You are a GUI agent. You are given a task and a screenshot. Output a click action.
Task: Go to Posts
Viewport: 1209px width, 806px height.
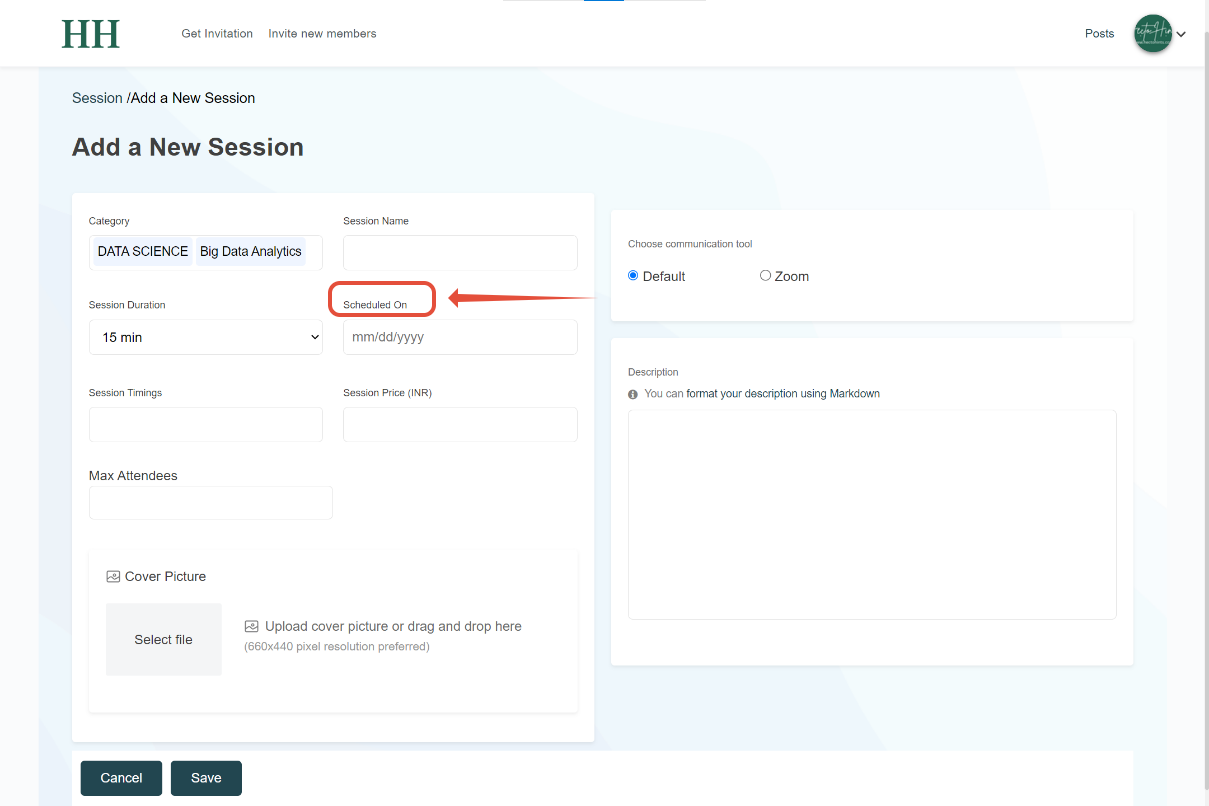click(x=1099, y=34)
